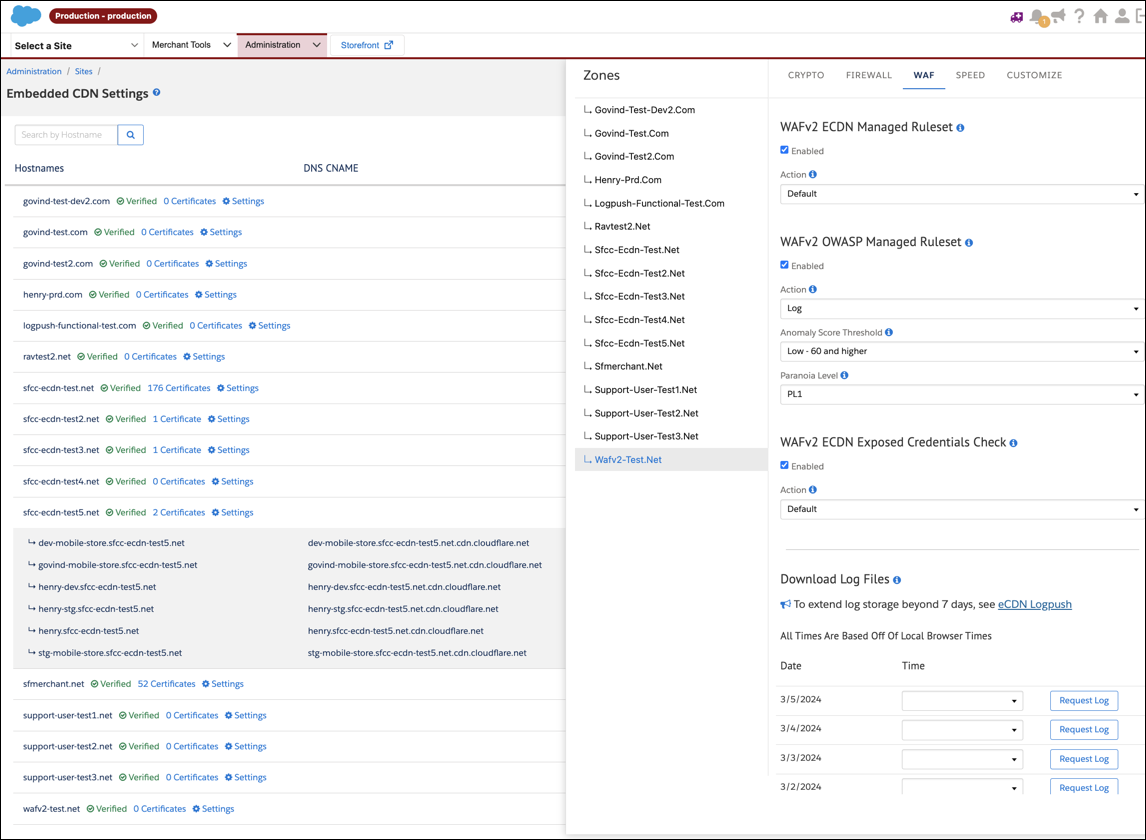Click gear Settings for wafv2-test.net
Screen dimensions: 1146x840
pyautogui.click(x=213, y=809)
